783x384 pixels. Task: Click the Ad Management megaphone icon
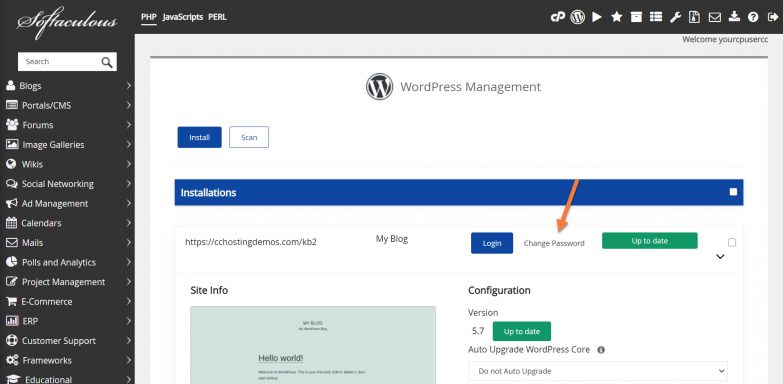point(11,203)
